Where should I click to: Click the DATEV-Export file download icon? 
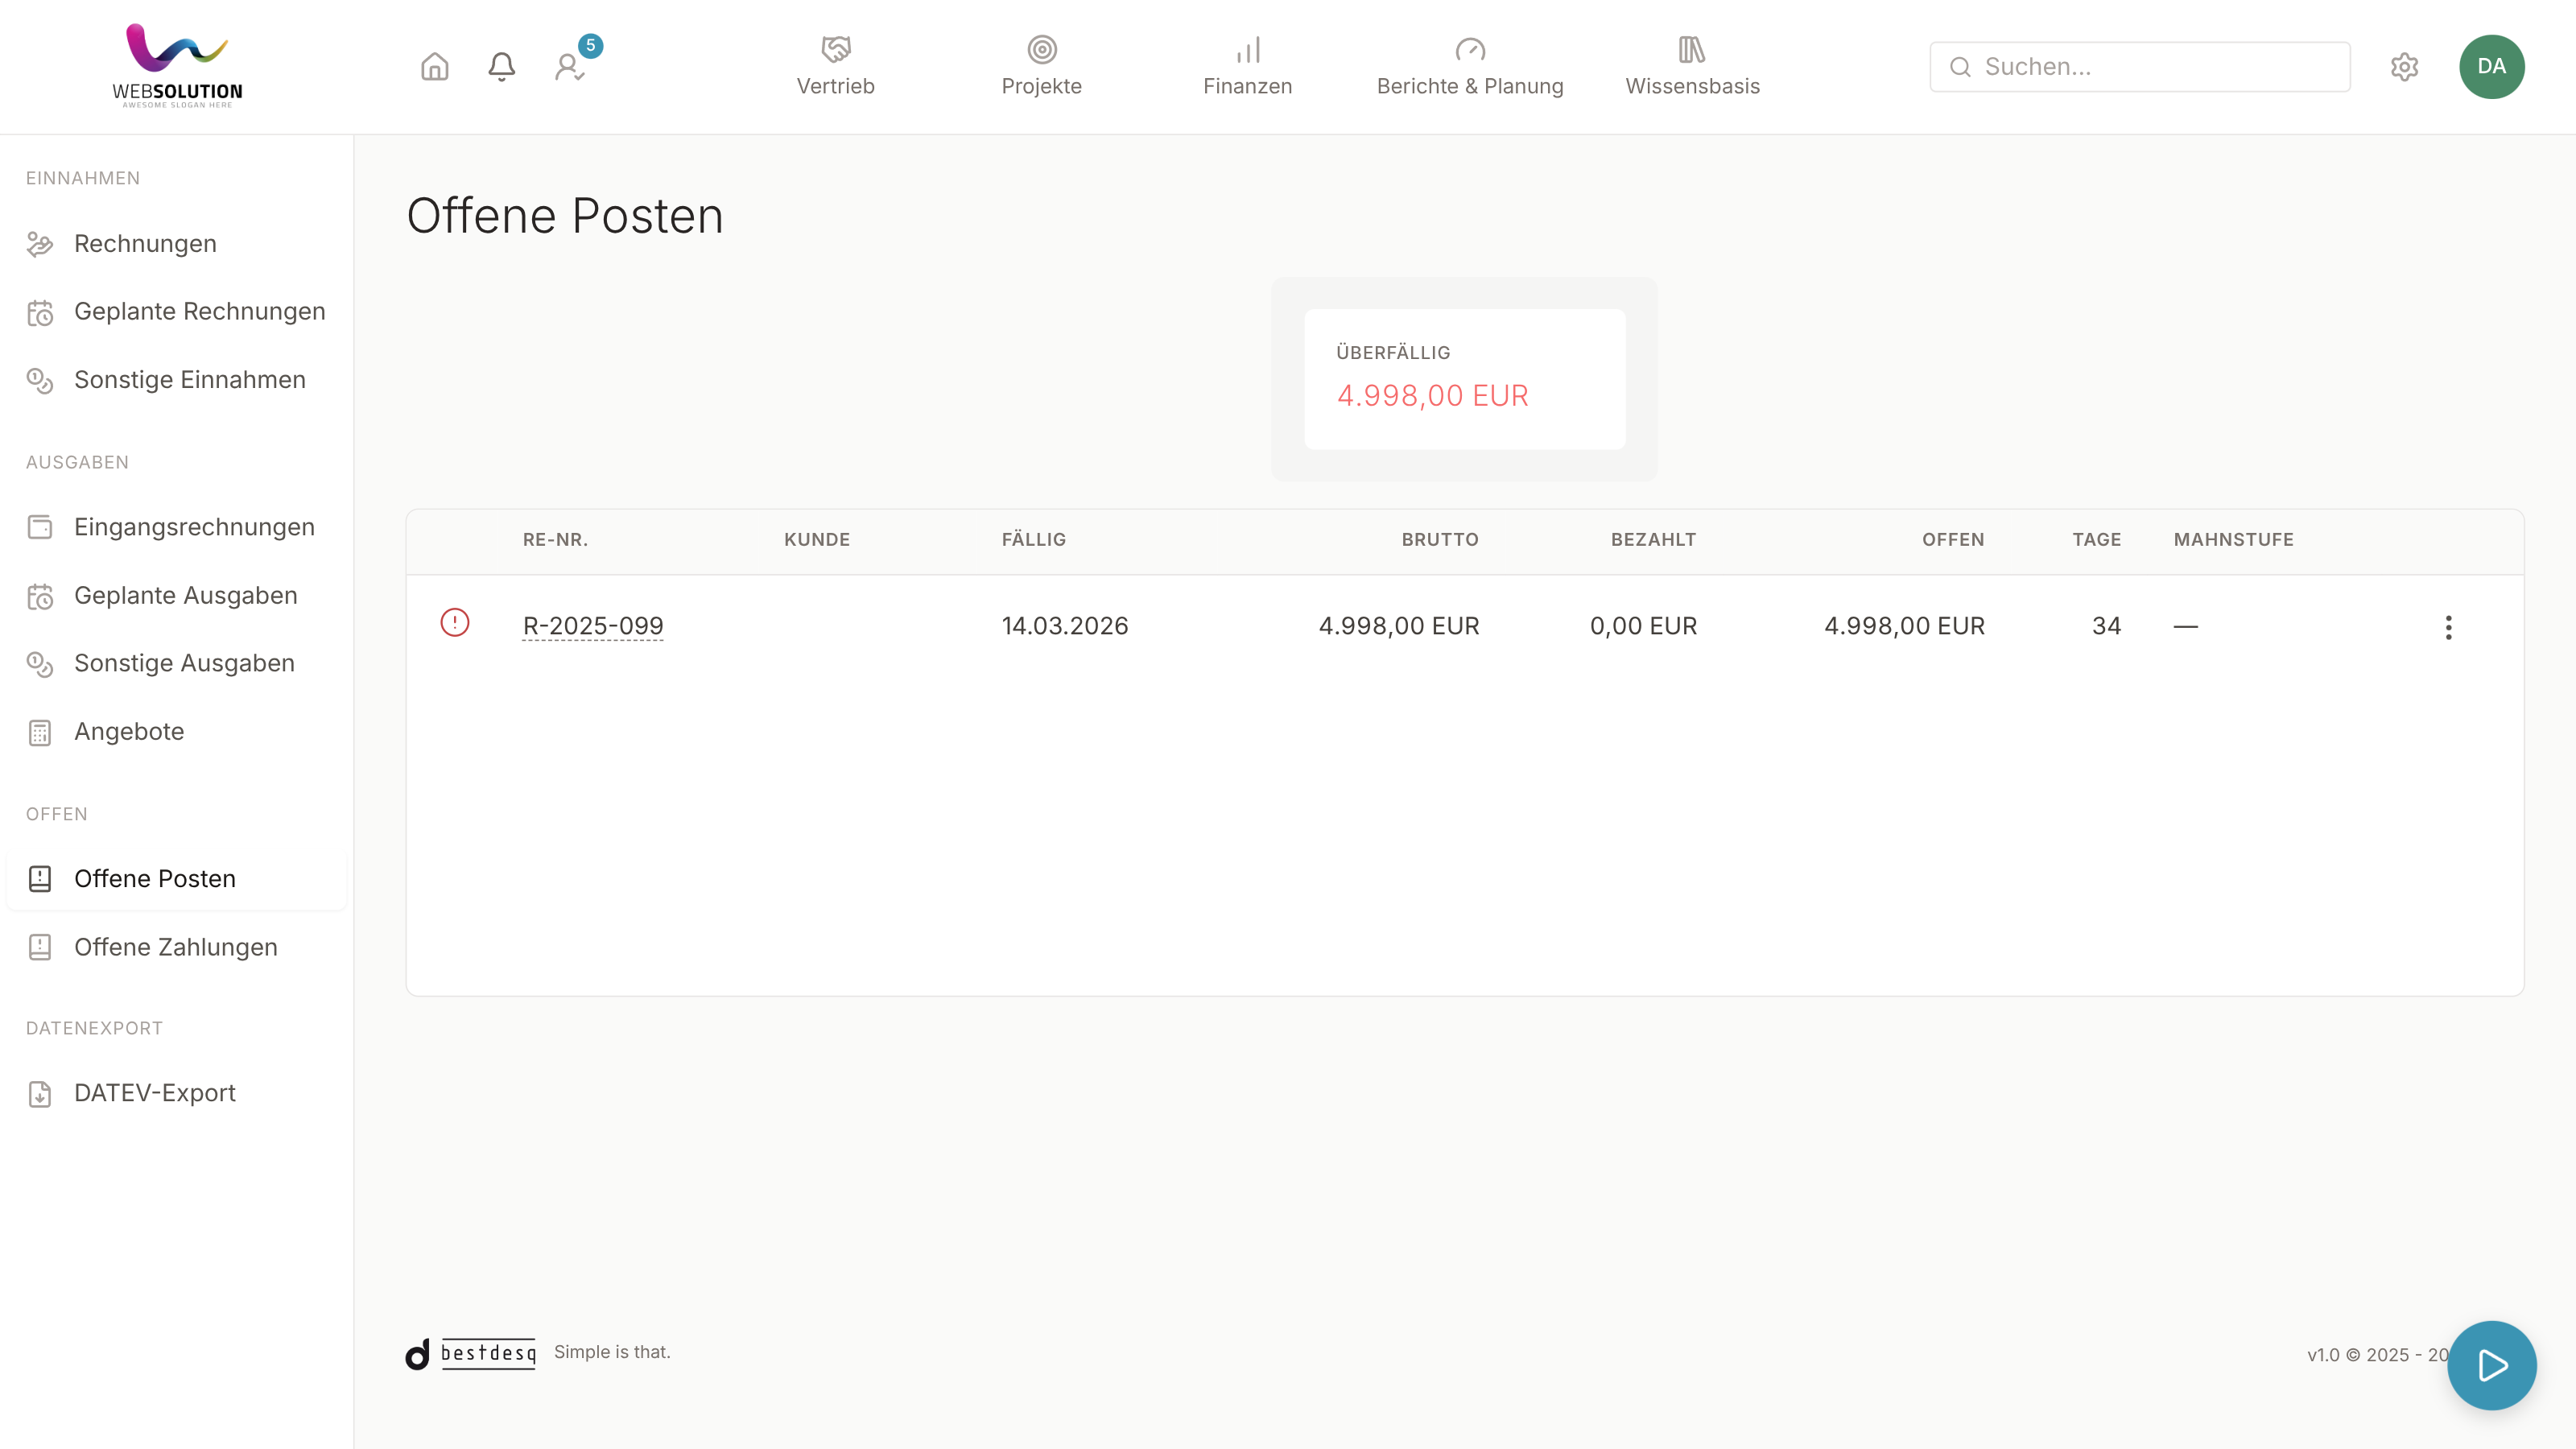click(40, 1094)
